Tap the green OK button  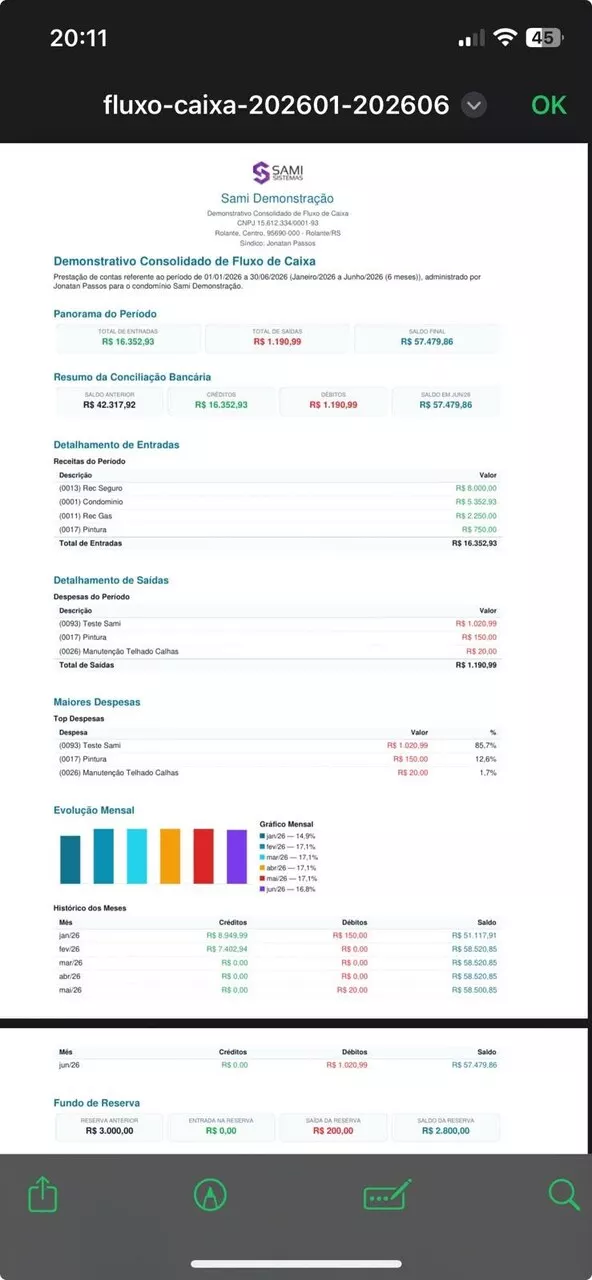pos(549,105)
